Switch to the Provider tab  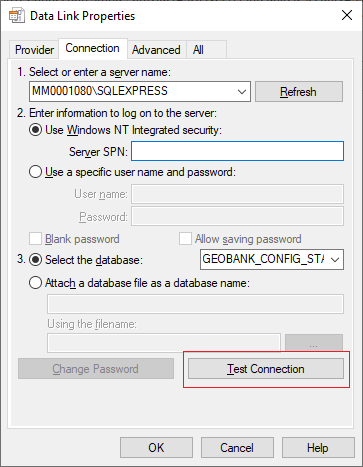34,50
